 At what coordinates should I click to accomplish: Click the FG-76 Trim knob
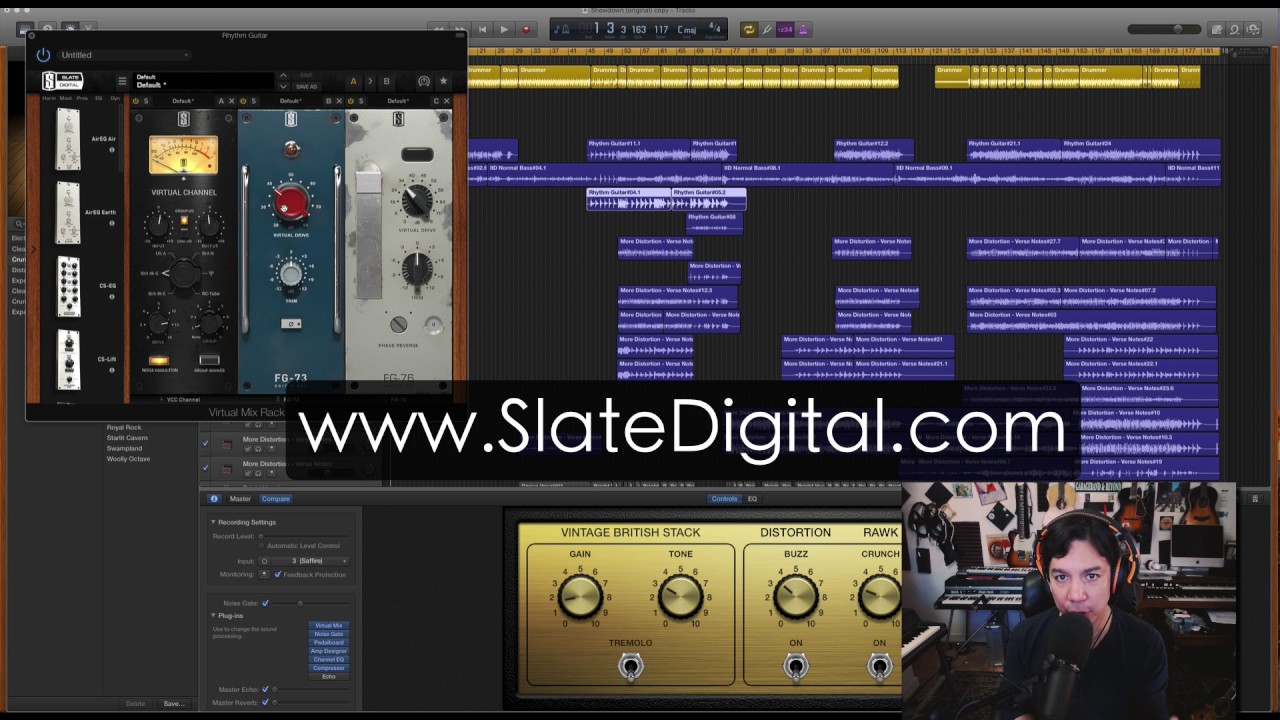(x=416, y=269)
